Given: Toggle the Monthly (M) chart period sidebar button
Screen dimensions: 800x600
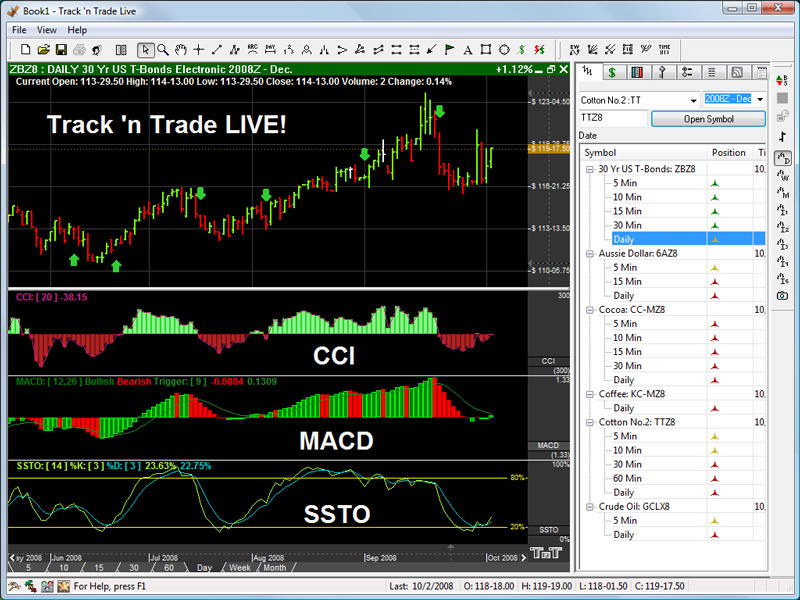Looking at the screenshot, I should tap(782, 192).
